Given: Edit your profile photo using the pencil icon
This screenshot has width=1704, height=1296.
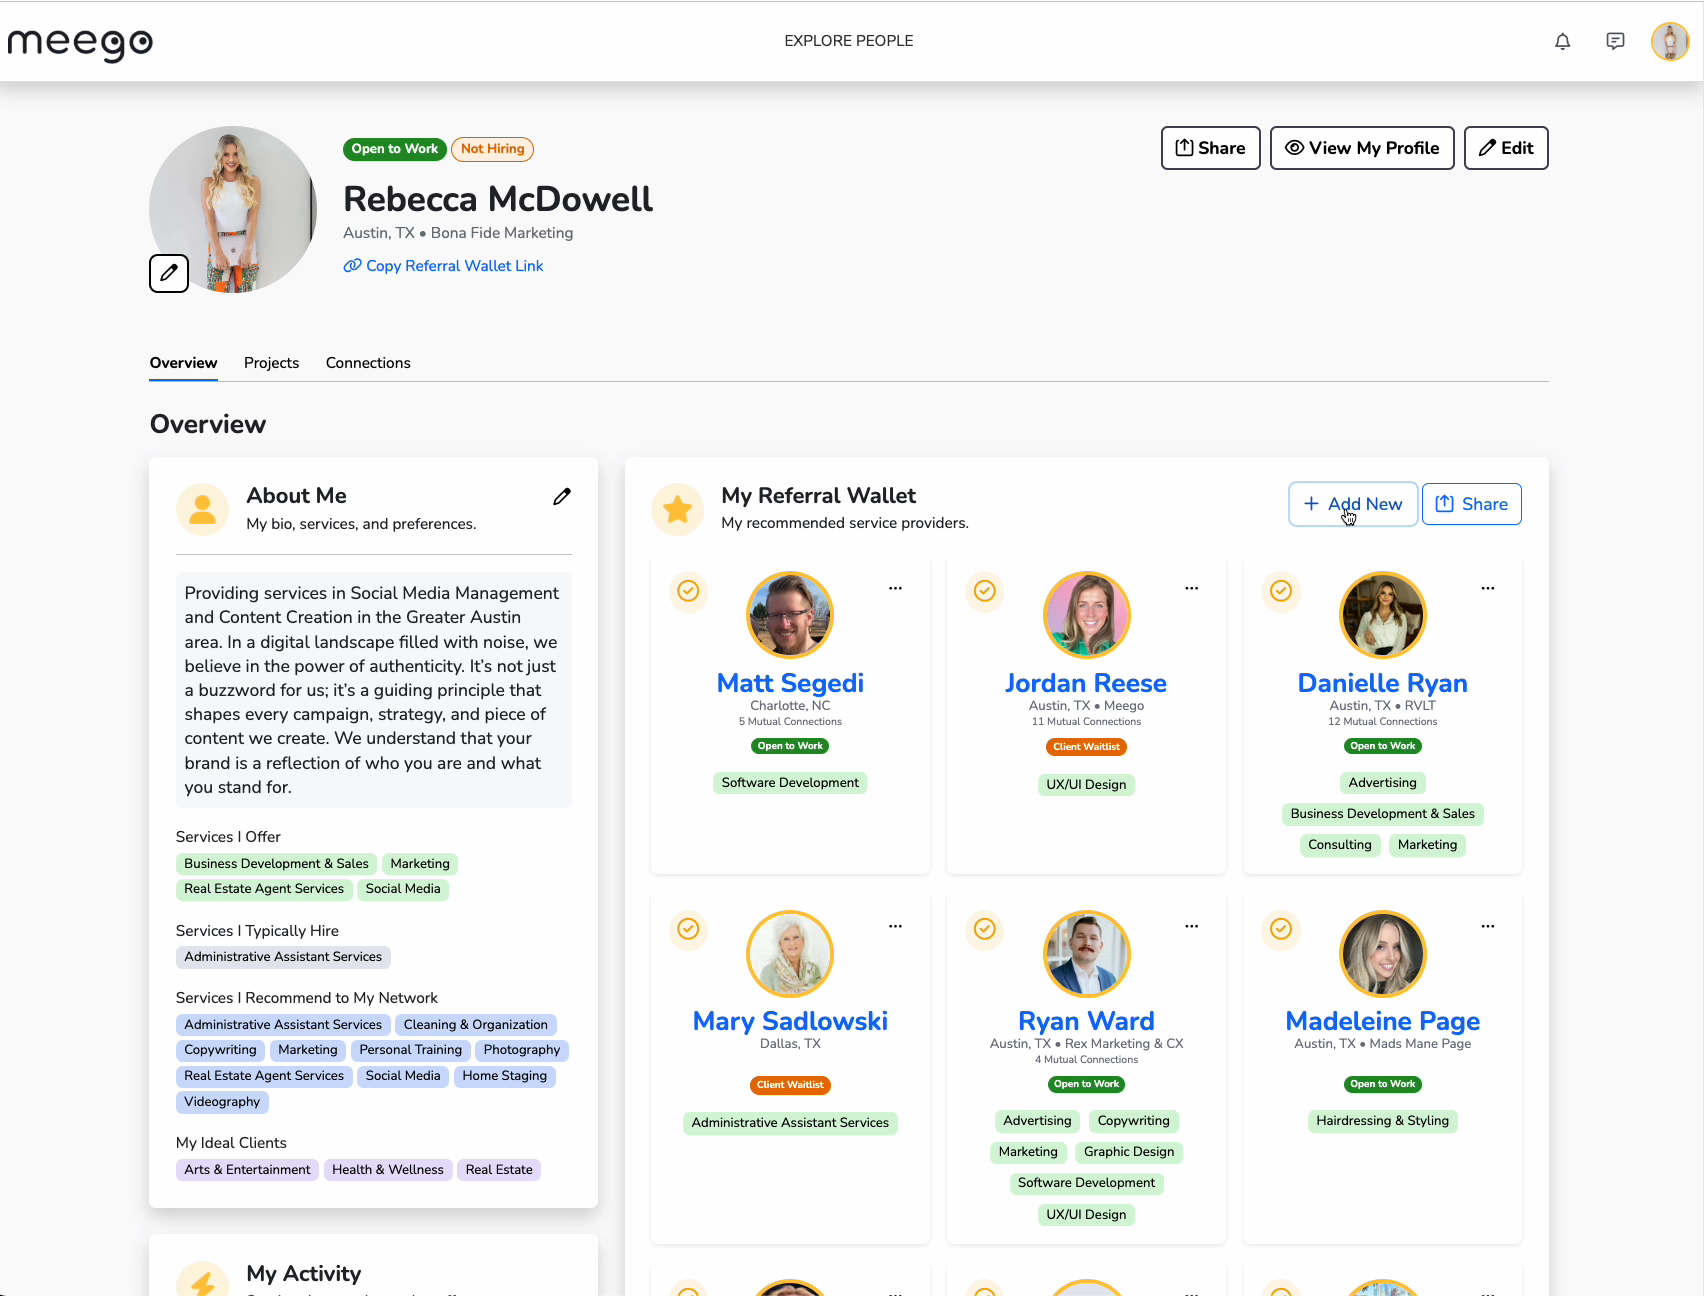Looking at the screenshot, I should coord(168,273).
